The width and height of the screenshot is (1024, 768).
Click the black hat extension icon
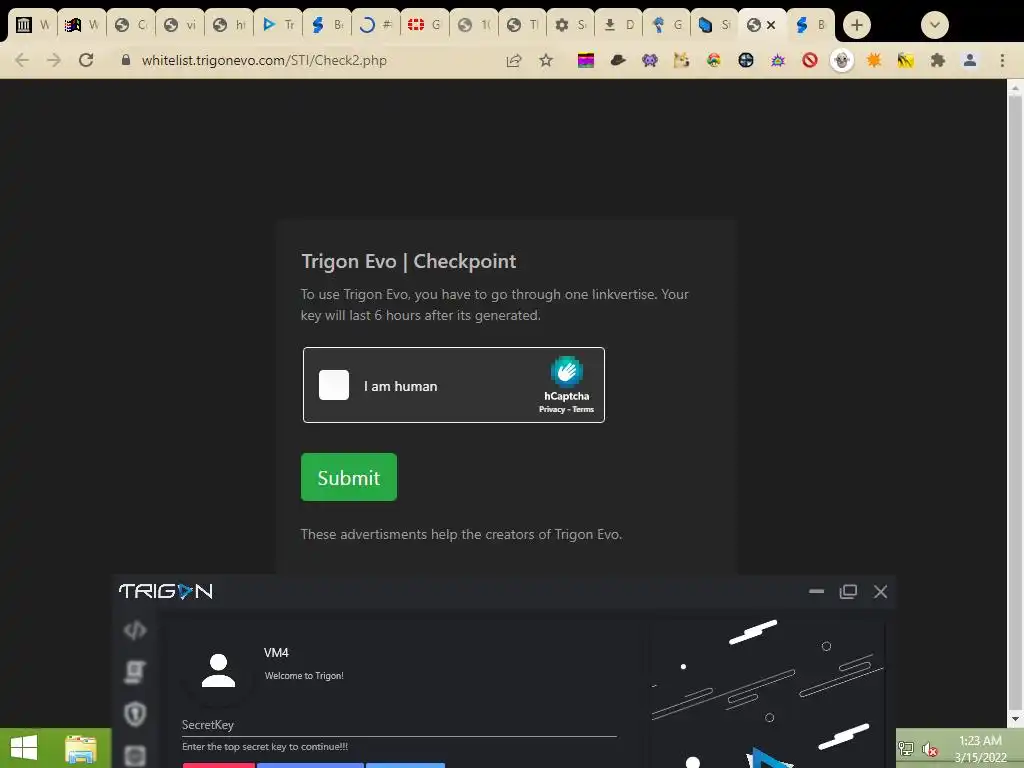618,61
